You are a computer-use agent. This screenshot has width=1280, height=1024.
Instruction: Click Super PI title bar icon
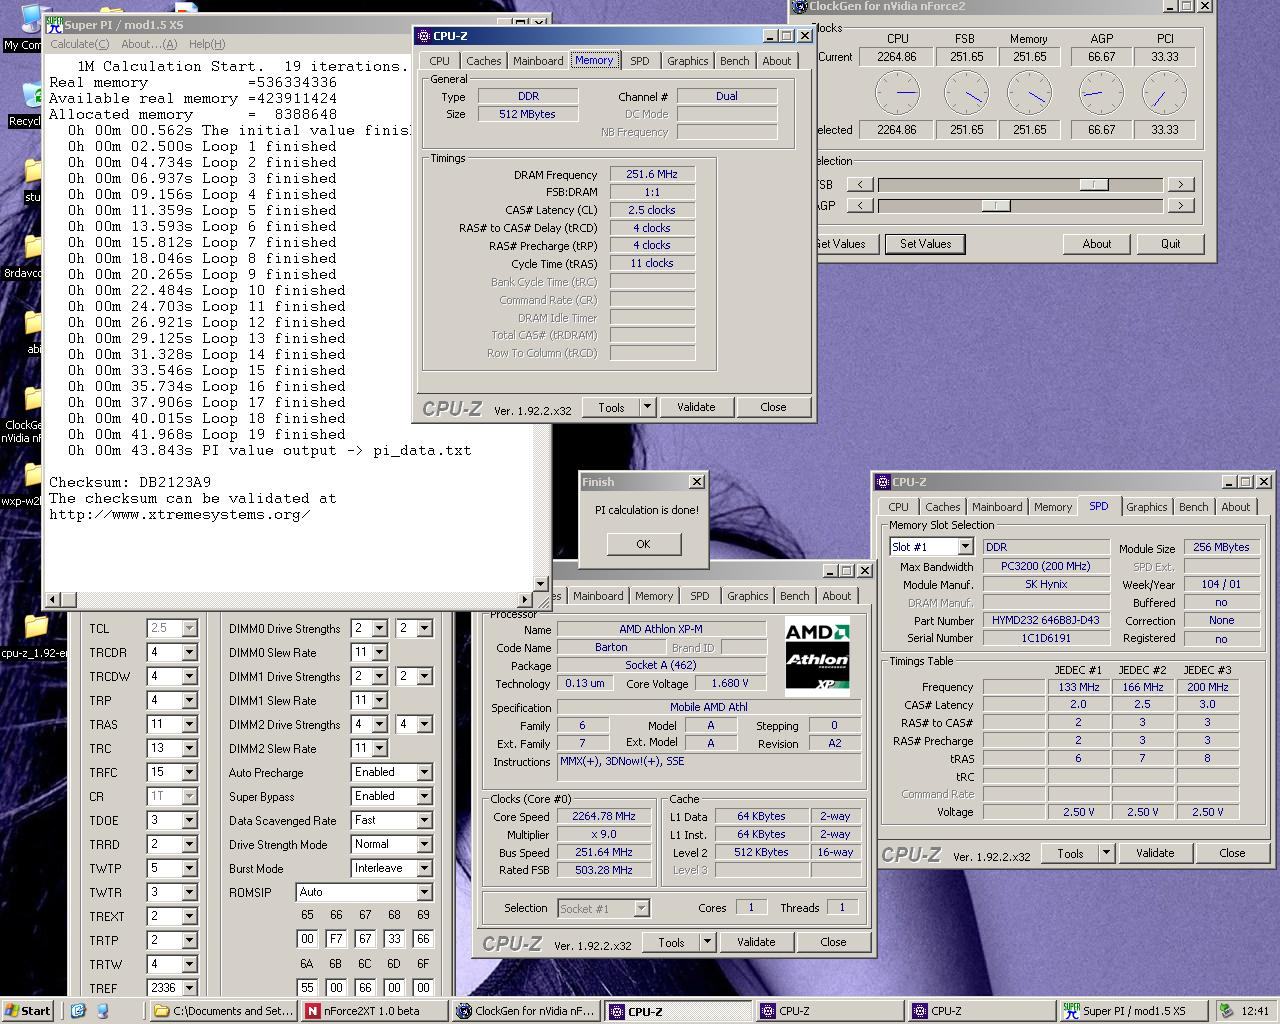click(x=54, y=24)
